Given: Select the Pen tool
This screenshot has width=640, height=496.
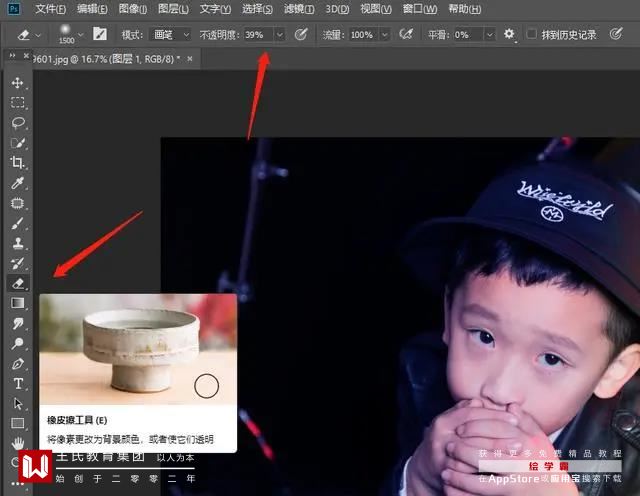Looking at the screenshot, I should (17, 363).
